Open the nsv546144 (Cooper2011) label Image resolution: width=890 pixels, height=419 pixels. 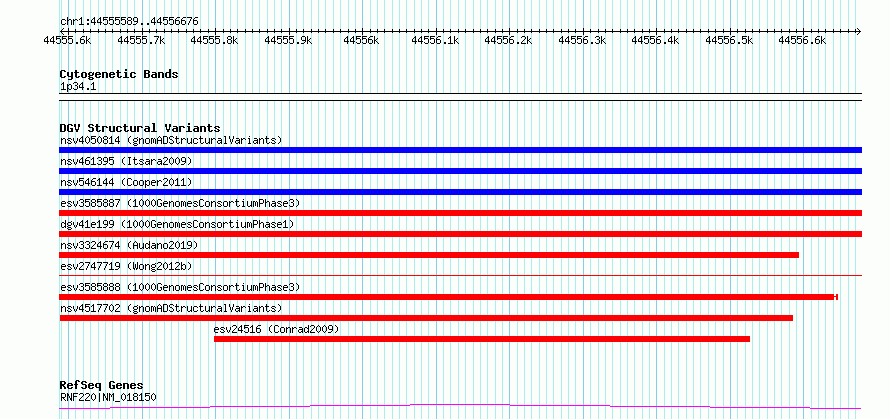126,182
